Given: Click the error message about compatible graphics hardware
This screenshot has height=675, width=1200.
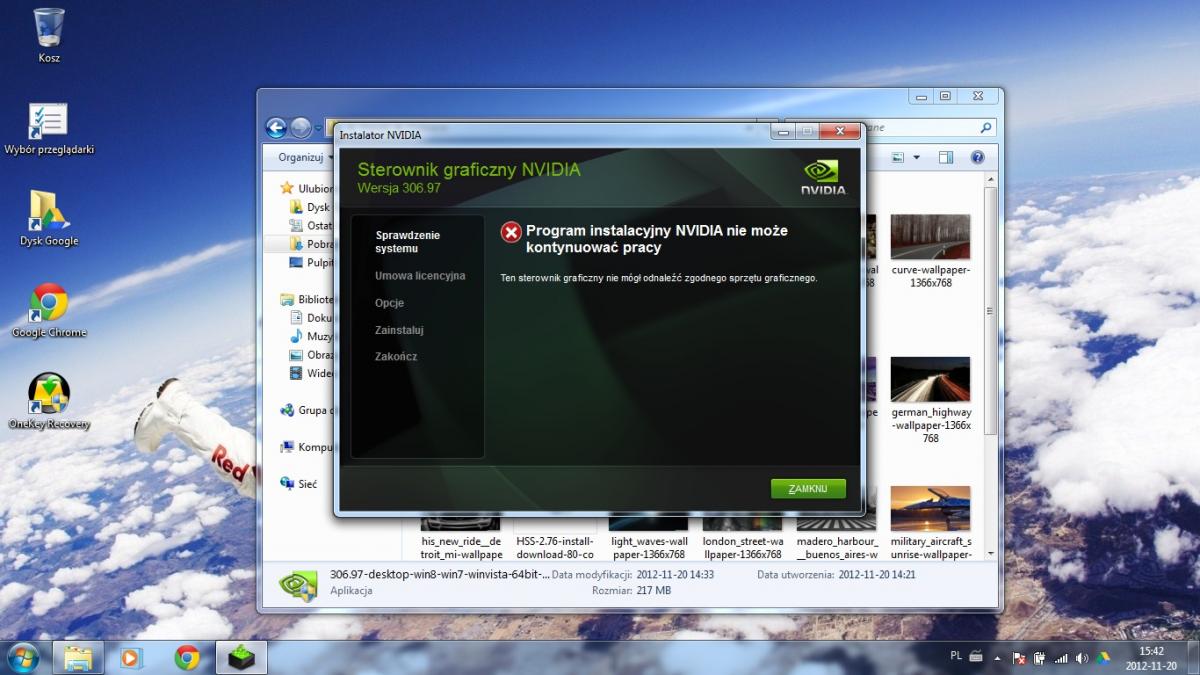Looking at the screenshot, I should tap(659, 277).
